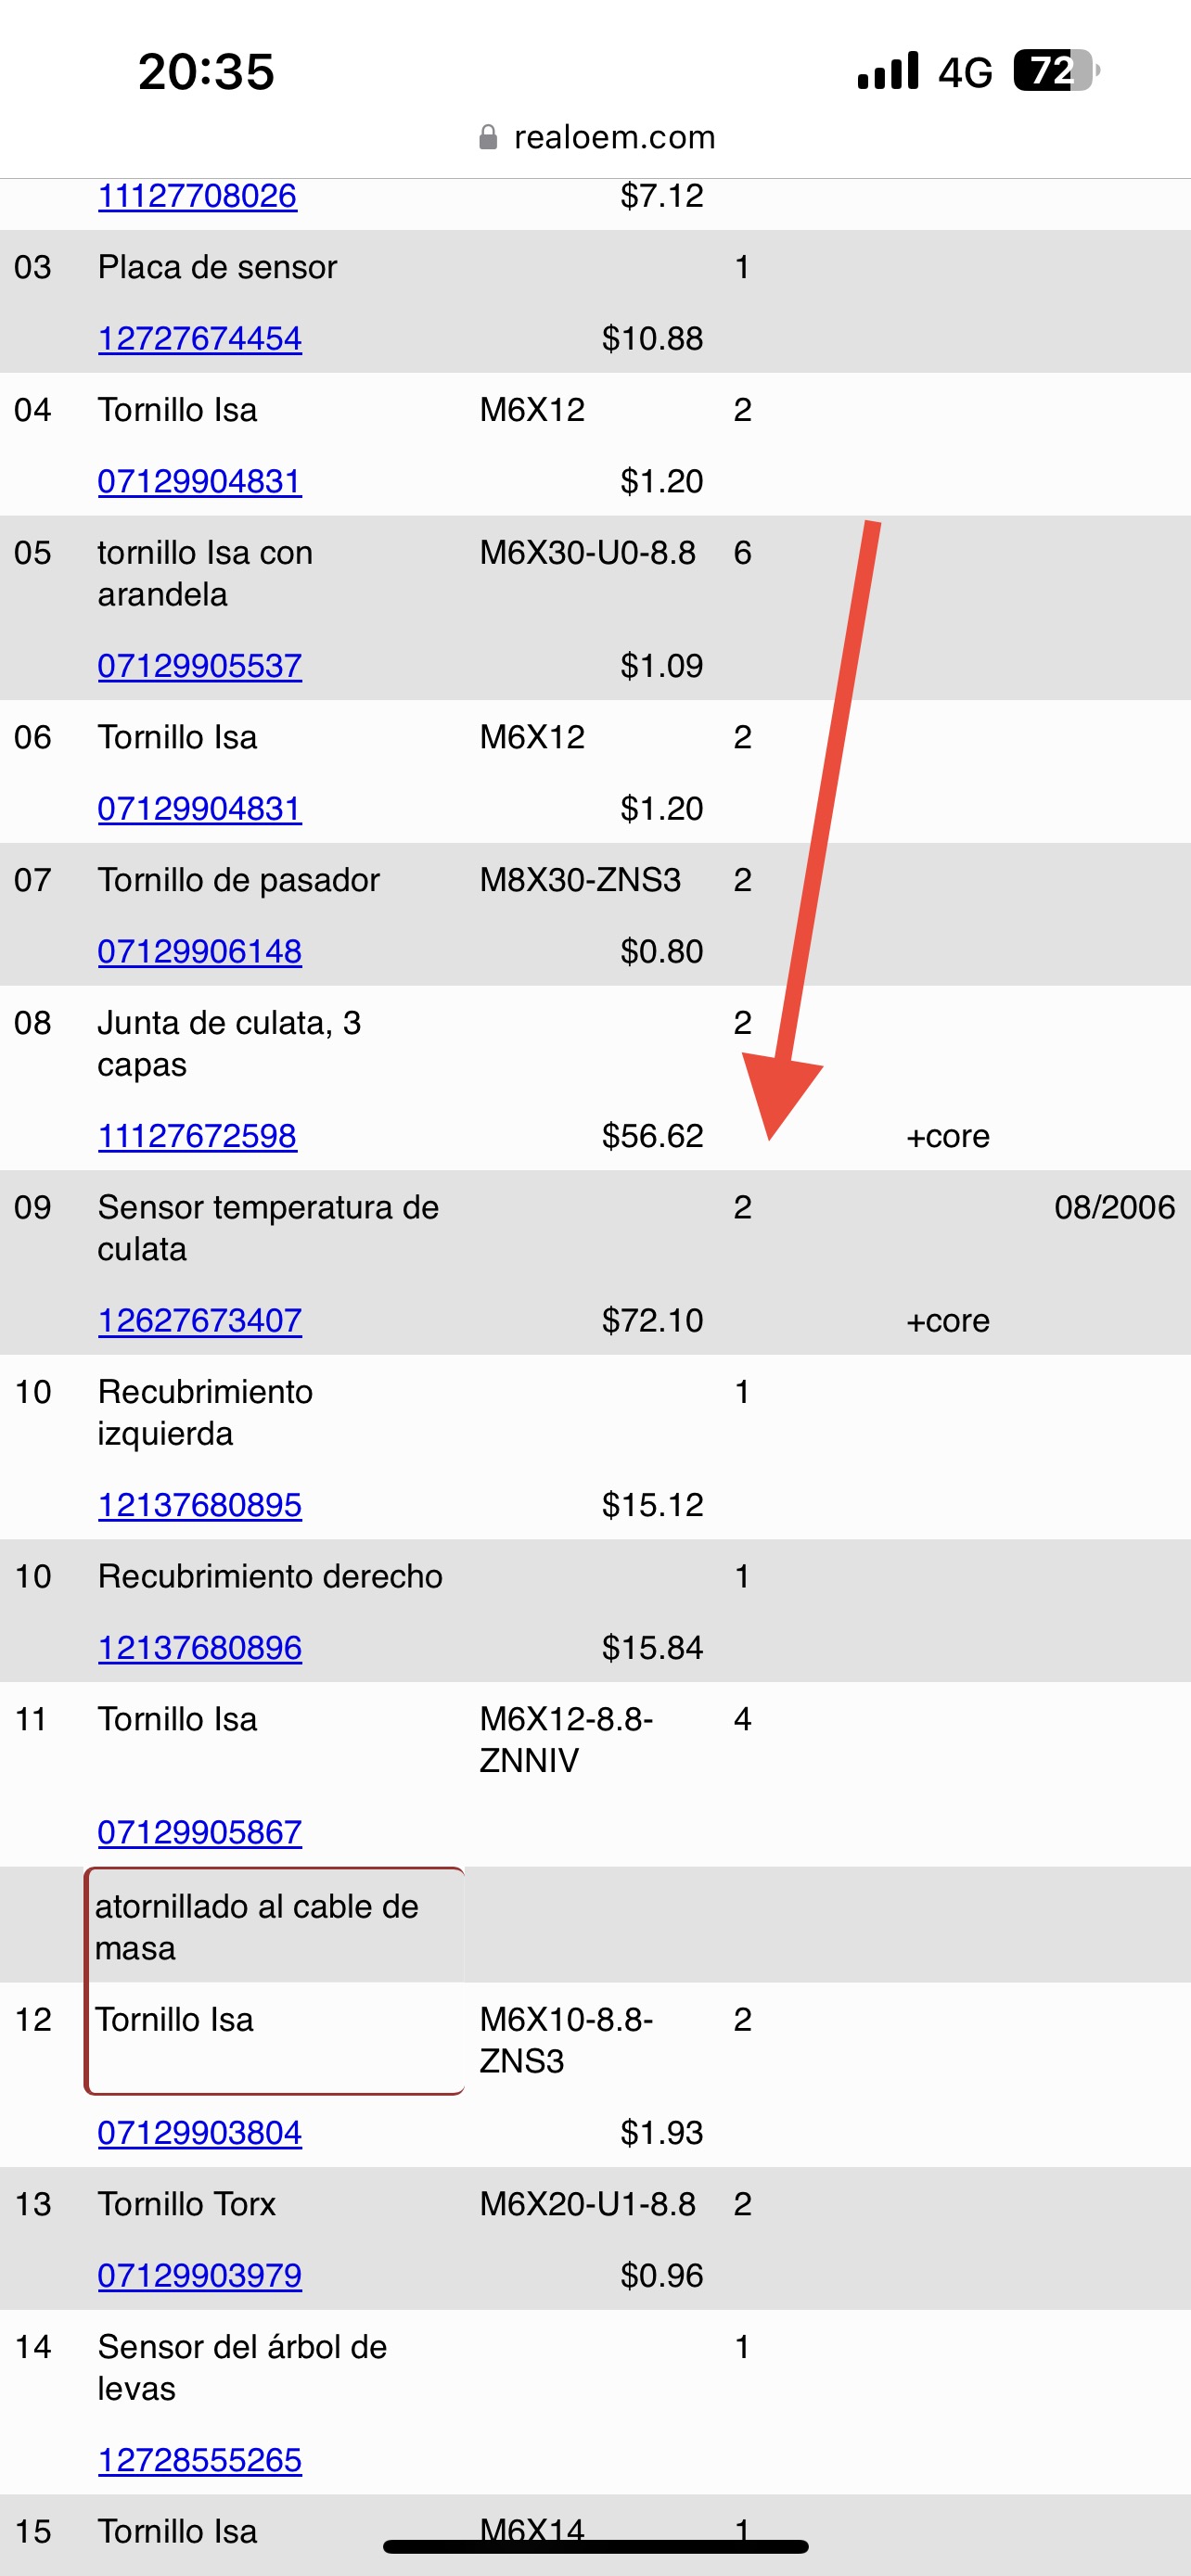
Task: Open part number 11127708026
Action: coord(197,196)
